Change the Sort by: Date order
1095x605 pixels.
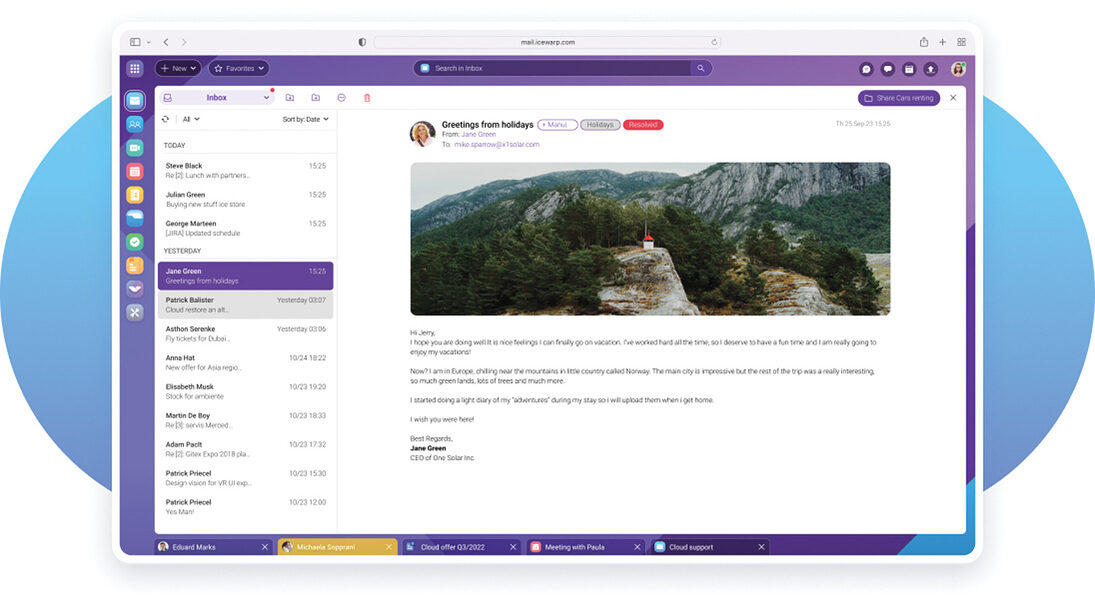[x=305, y=119]
